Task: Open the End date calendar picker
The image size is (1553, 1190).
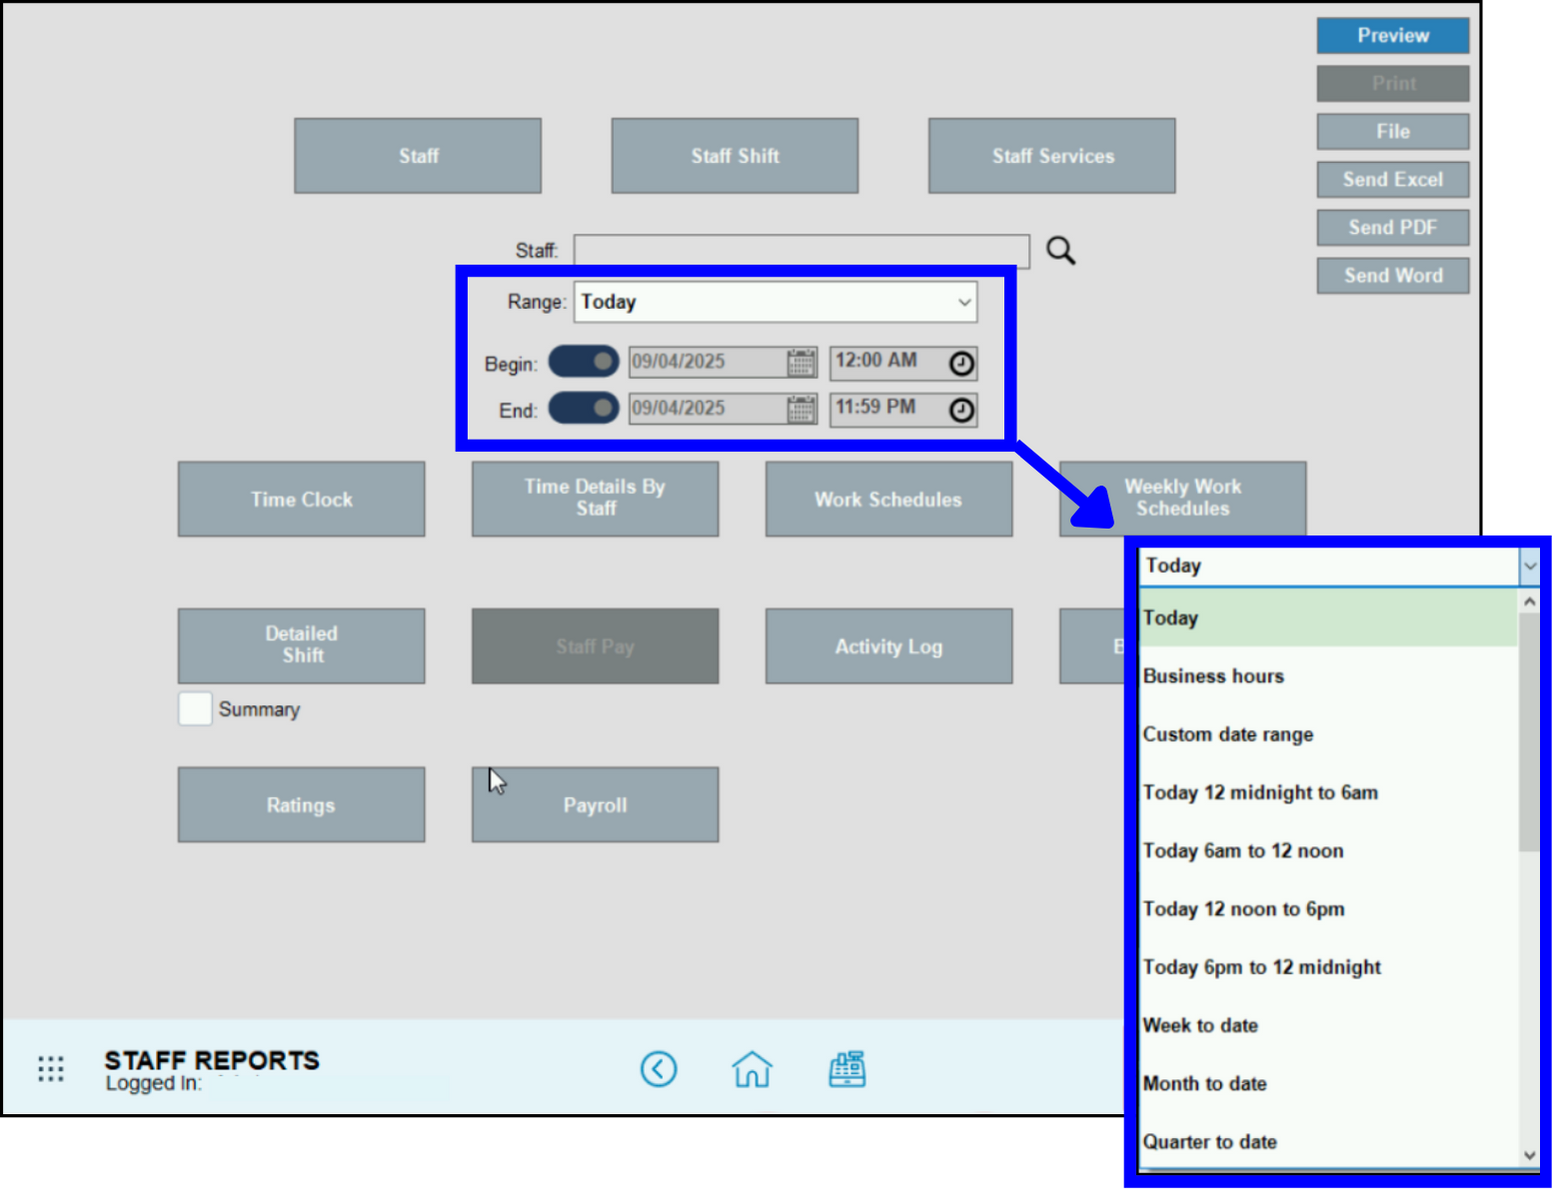Action: click(801, 409)
